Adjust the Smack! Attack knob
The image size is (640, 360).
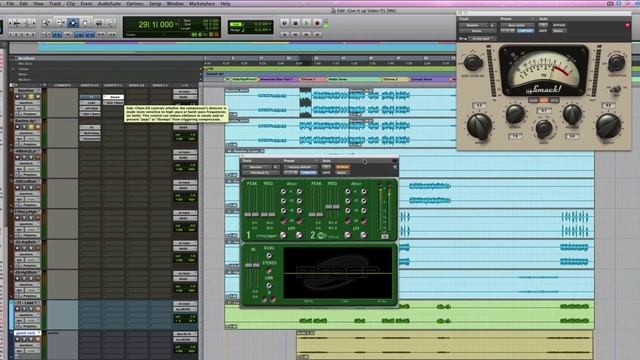pyautogui.click(x=515, y=114)
